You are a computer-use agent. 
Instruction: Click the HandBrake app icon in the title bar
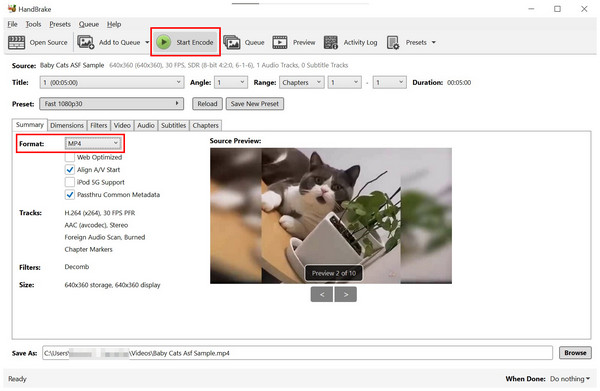click(x=12, y=8)
